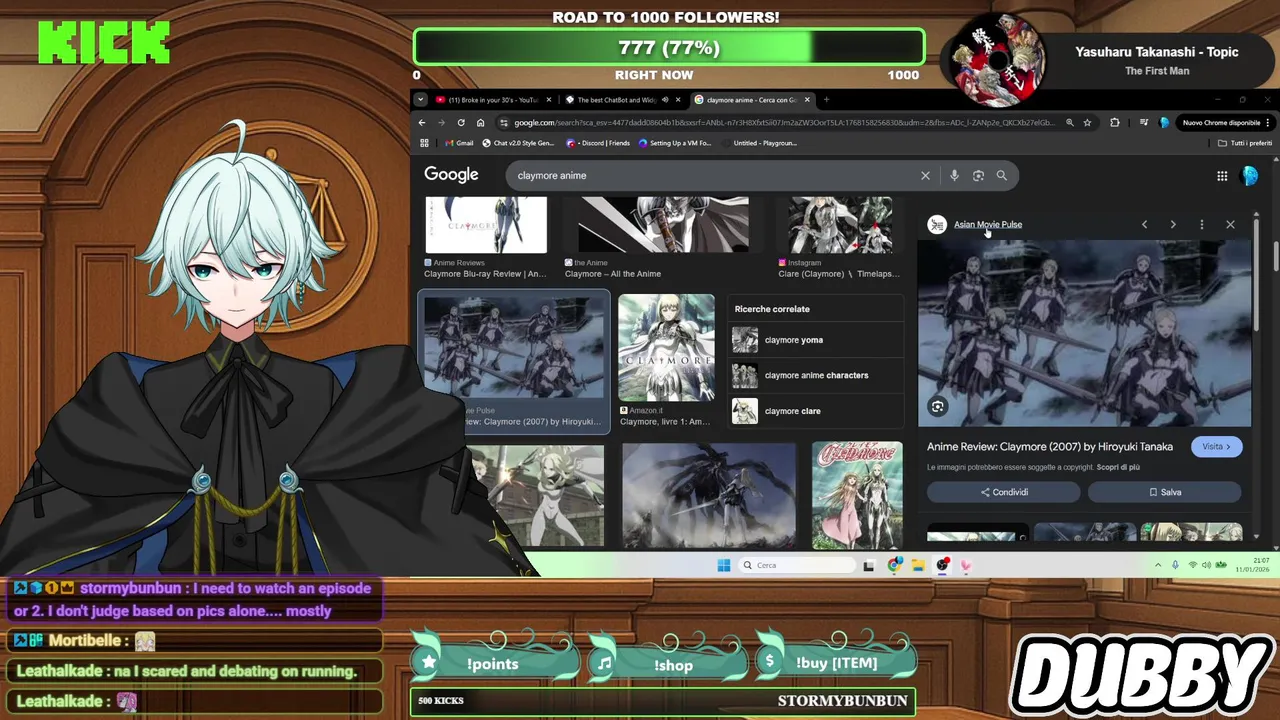Viewport: 1280px width, 720px height.
Task: Open the Tutti i preferiti bookmarks folder
Action: tap(1244, 143)
